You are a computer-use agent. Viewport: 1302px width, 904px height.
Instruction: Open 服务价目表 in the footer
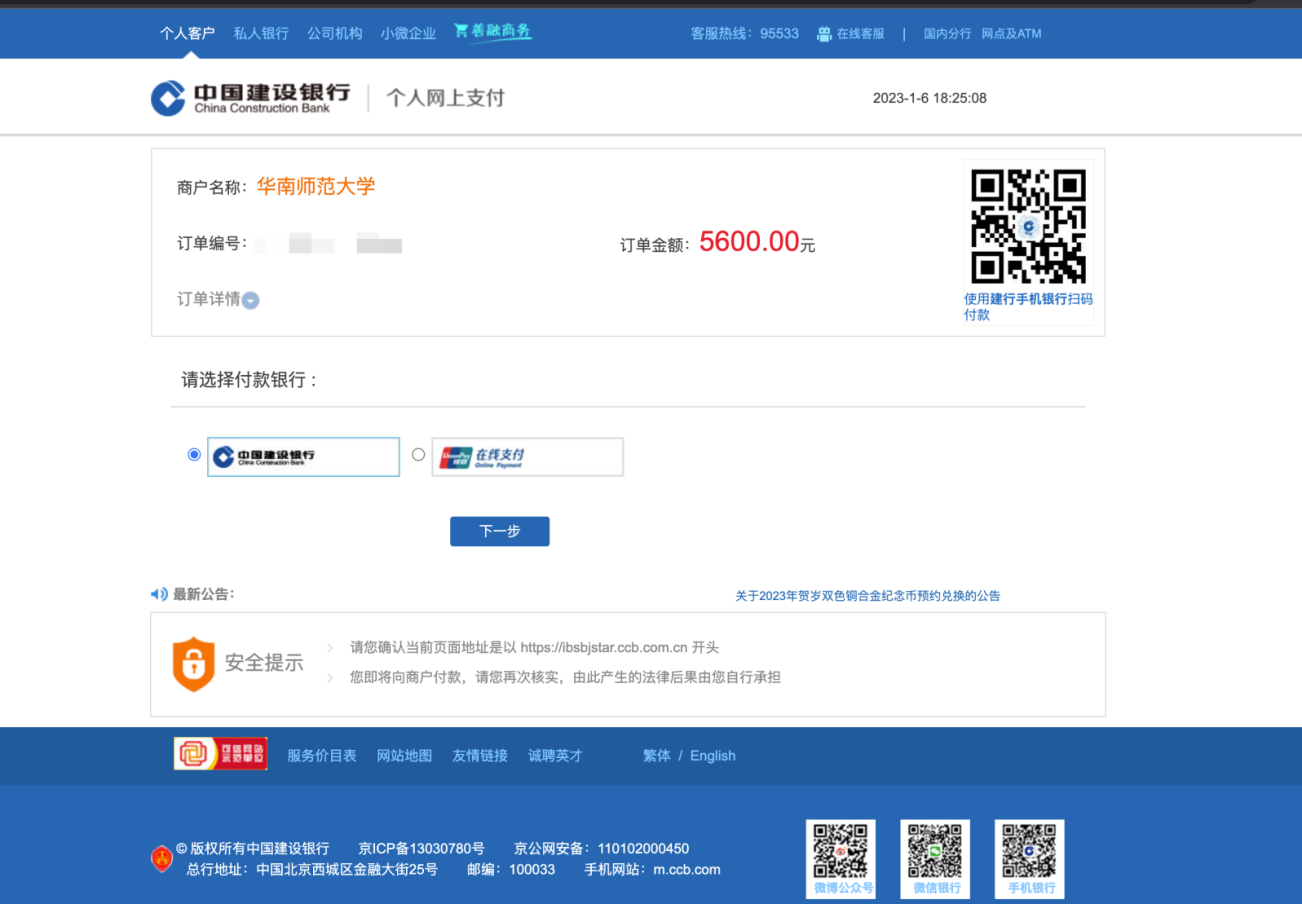pos(321,756)
